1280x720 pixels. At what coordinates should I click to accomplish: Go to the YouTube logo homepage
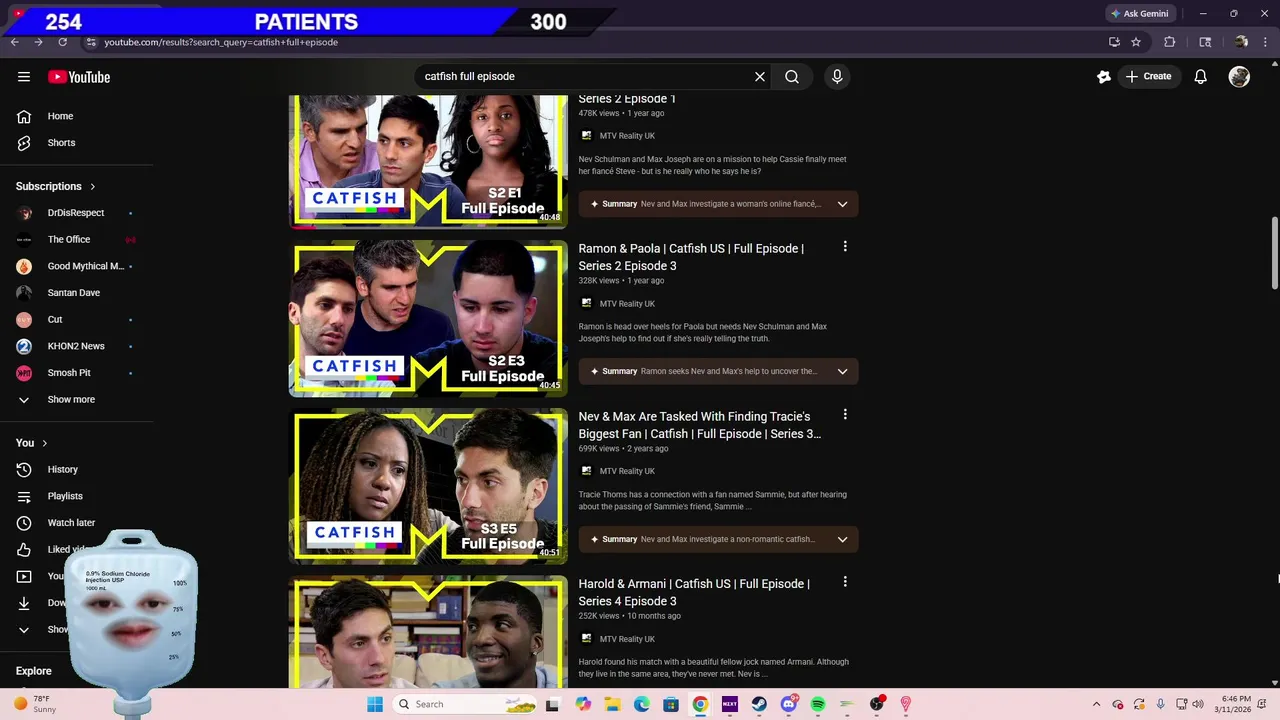click(79, 77)
